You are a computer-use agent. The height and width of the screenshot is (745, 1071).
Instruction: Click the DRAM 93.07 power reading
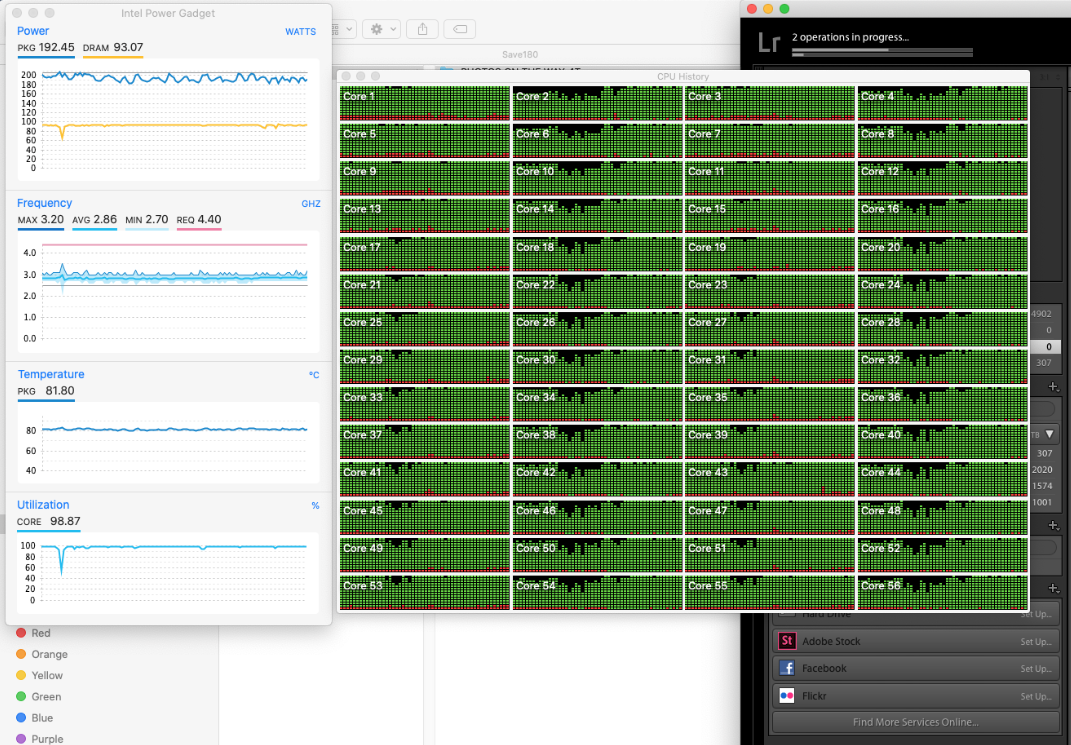[113, 47]
